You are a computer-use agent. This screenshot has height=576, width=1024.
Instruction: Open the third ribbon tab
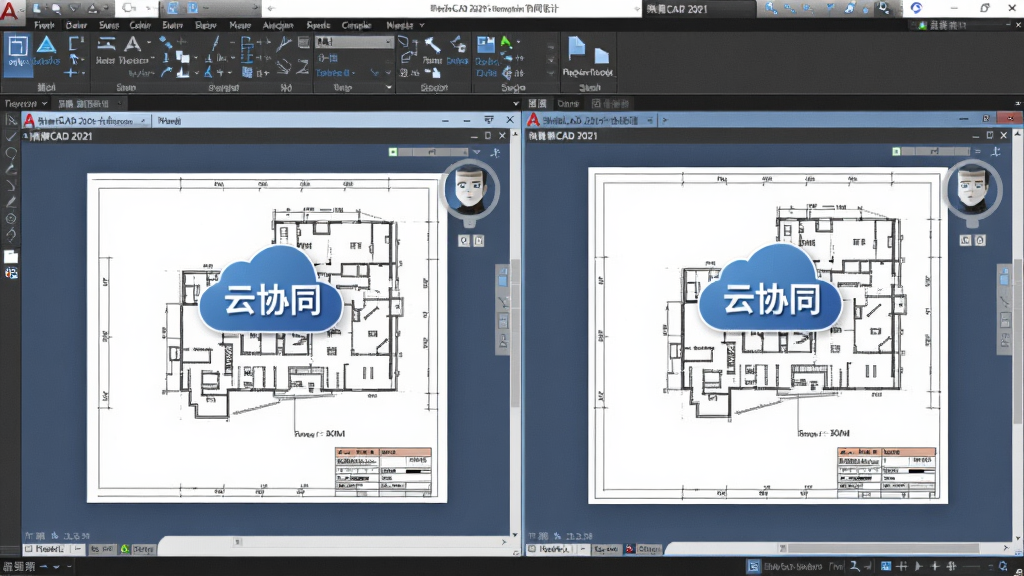pyautogui.click(x=109, y=25)
